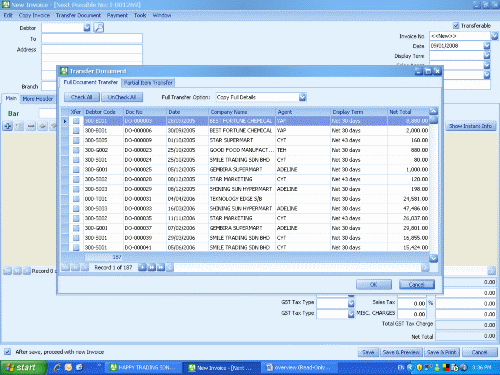This screenshot has width=500, height=375.
Task: Open the Date picker dropdown
Action: pyautogui.click(x=487, y=46)
